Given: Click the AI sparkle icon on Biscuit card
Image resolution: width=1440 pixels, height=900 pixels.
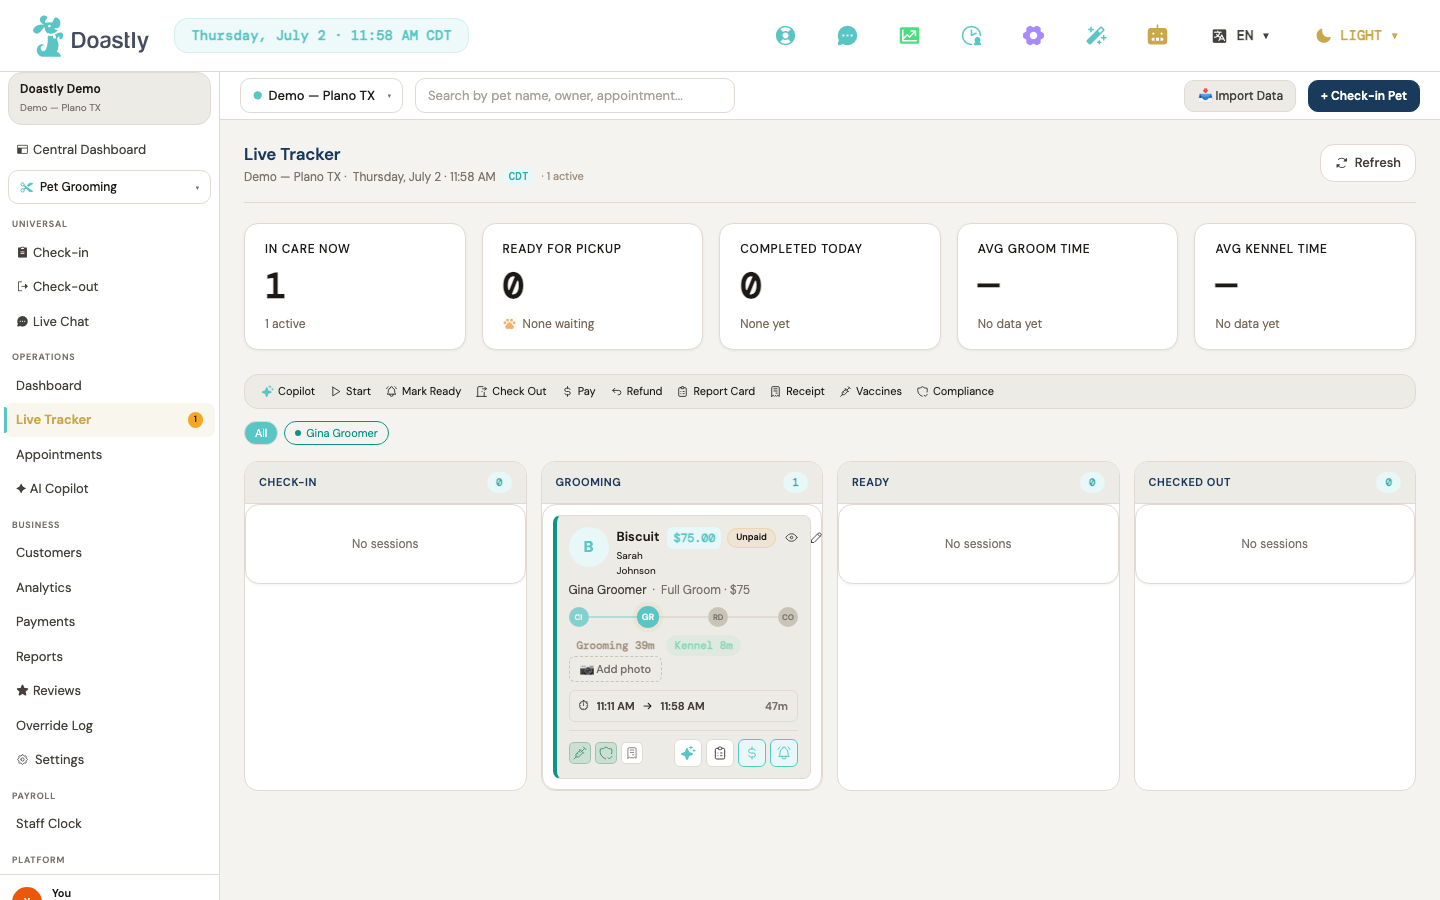Looking at the screenshot, I should click(688, 753).
